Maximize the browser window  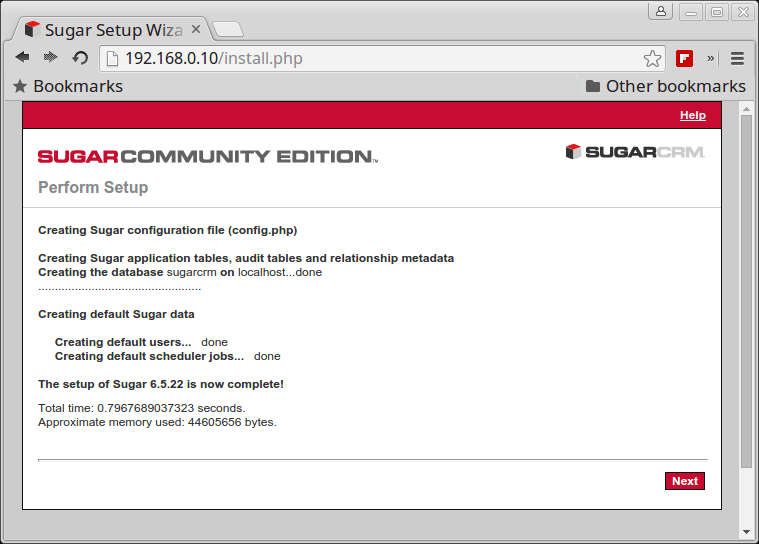[x=717, y=12]
